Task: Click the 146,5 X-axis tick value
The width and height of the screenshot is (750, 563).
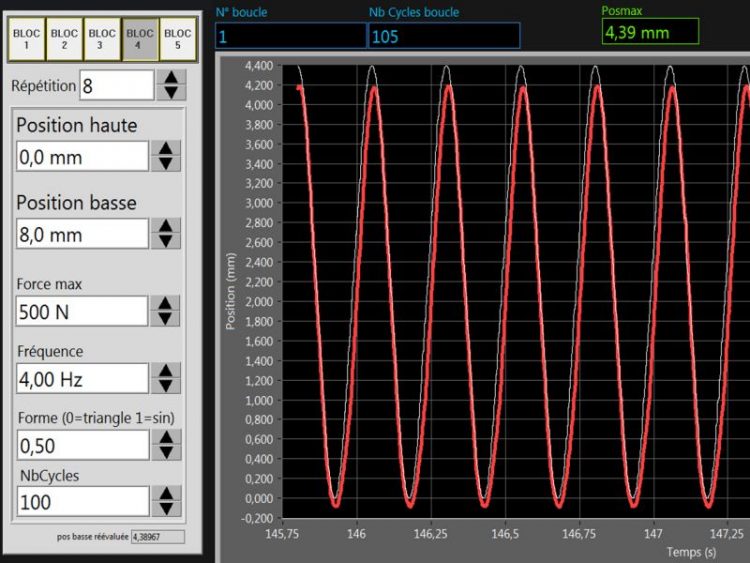Action: pyautogui.click(x=505, y=534)
